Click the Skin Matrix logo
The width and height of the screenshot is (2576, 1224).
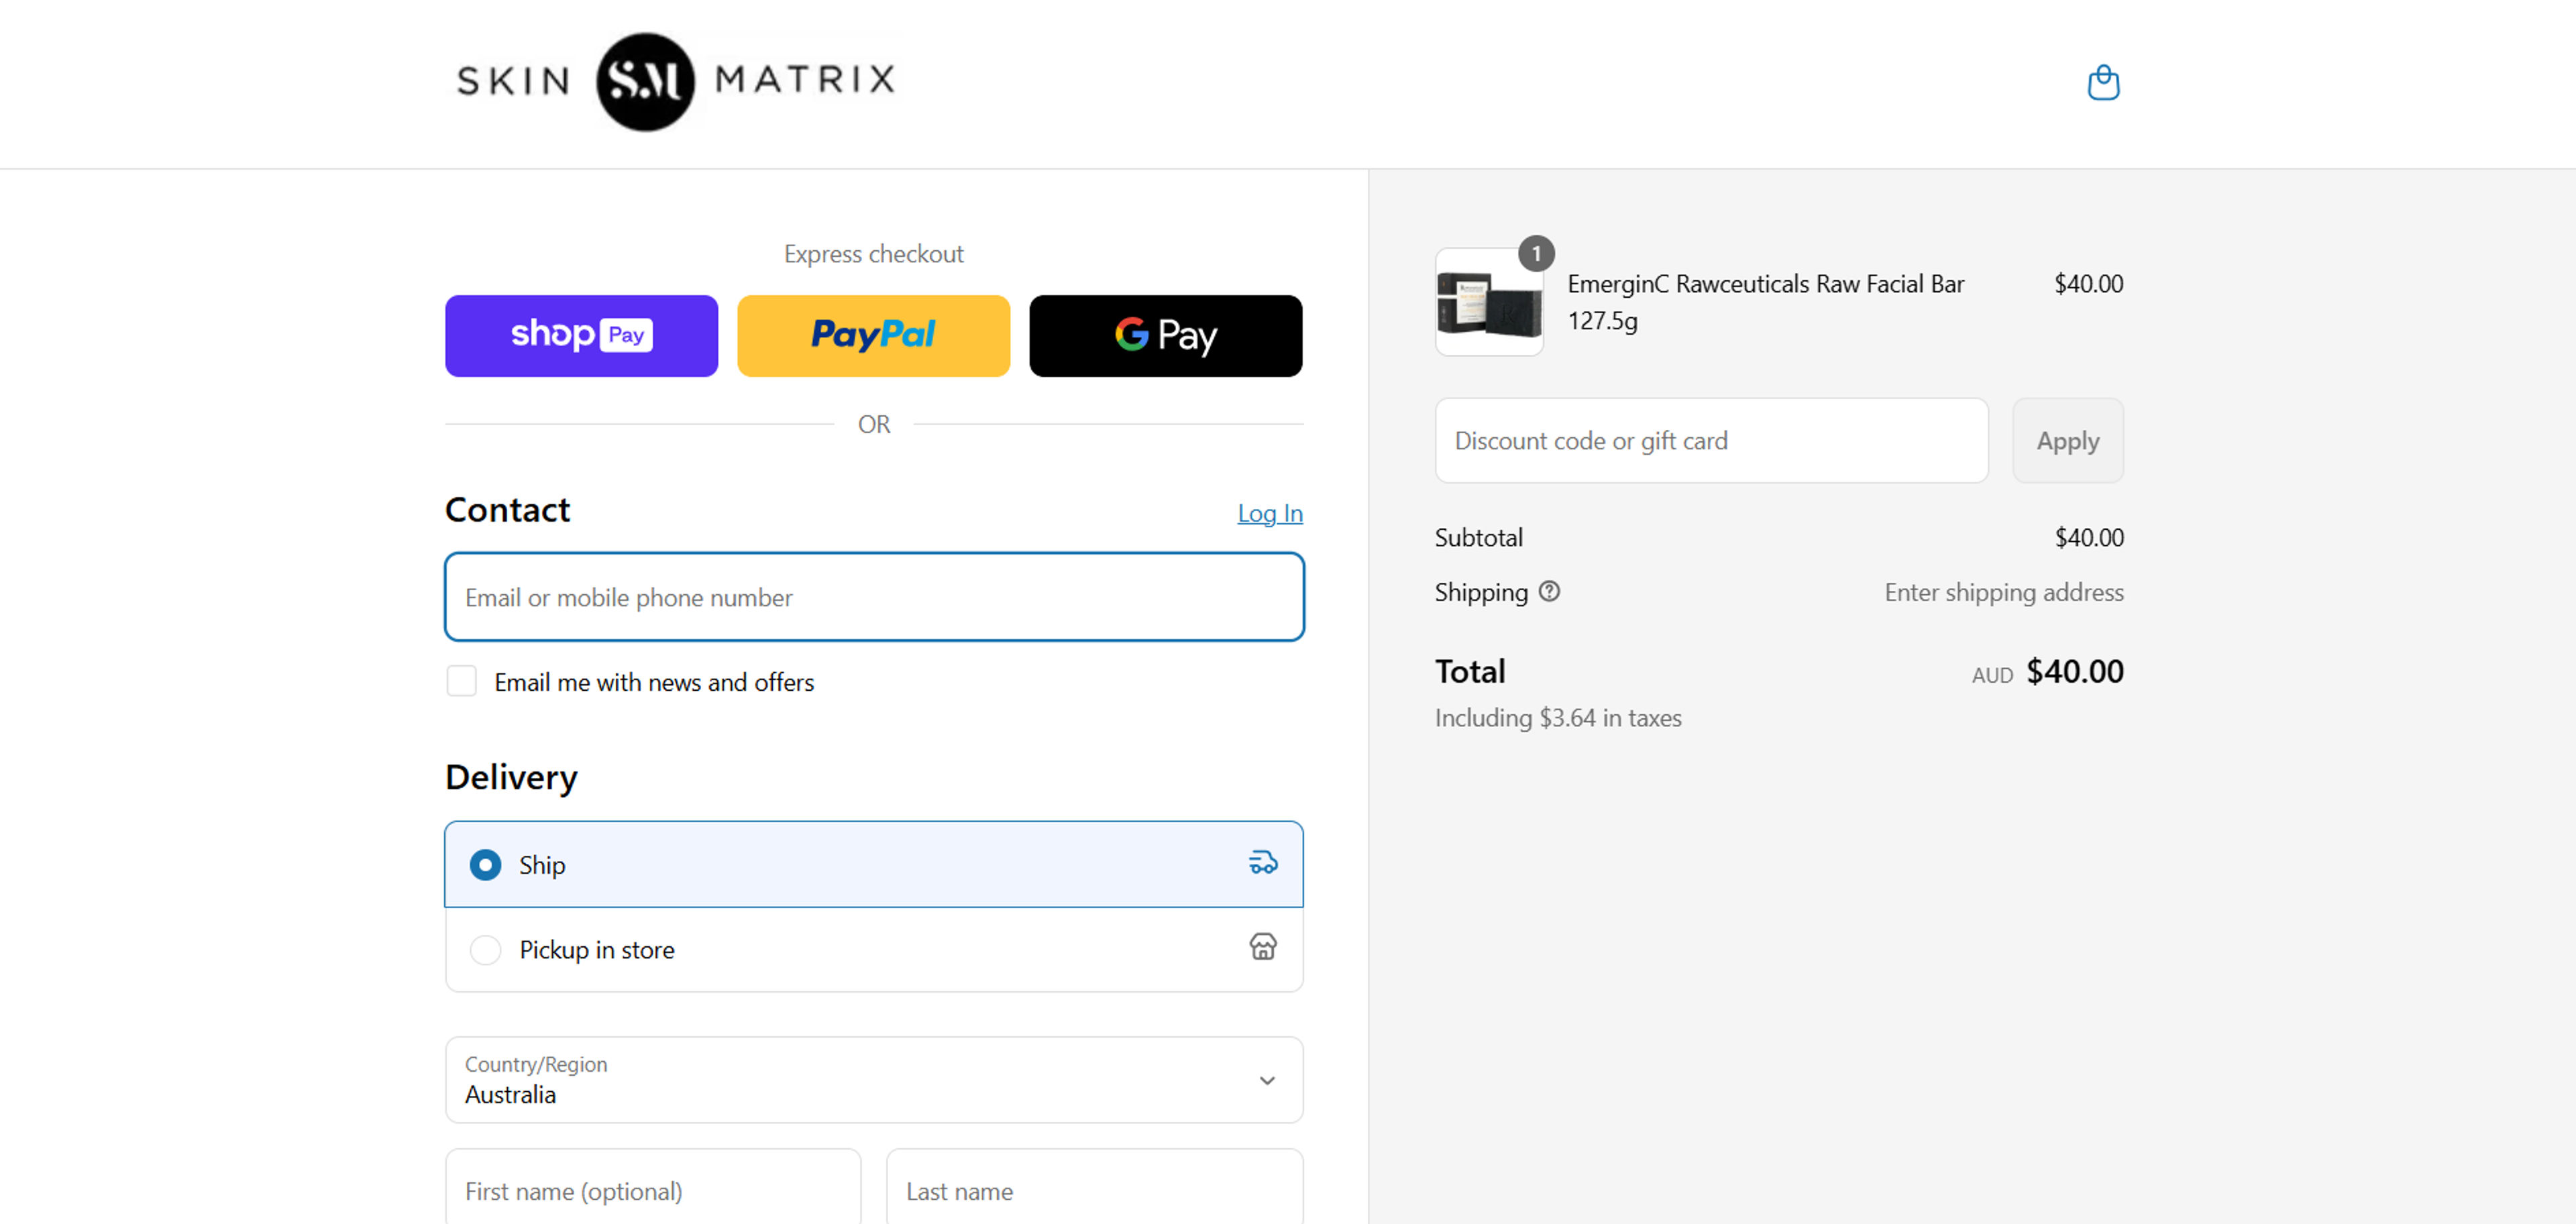676,82
